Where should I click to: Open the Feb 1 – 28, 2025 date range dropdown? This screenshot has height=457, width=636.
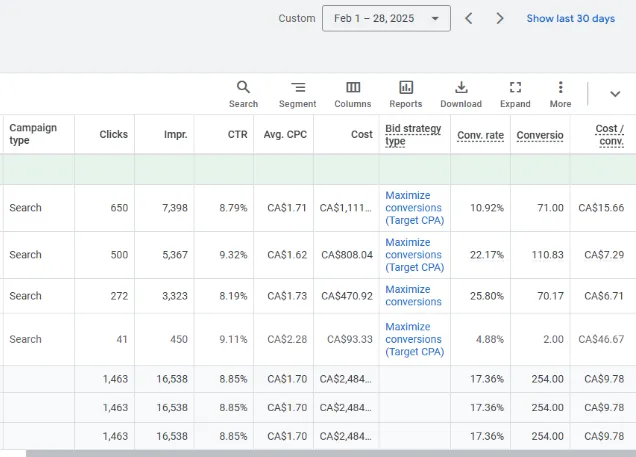click(386, 18)
